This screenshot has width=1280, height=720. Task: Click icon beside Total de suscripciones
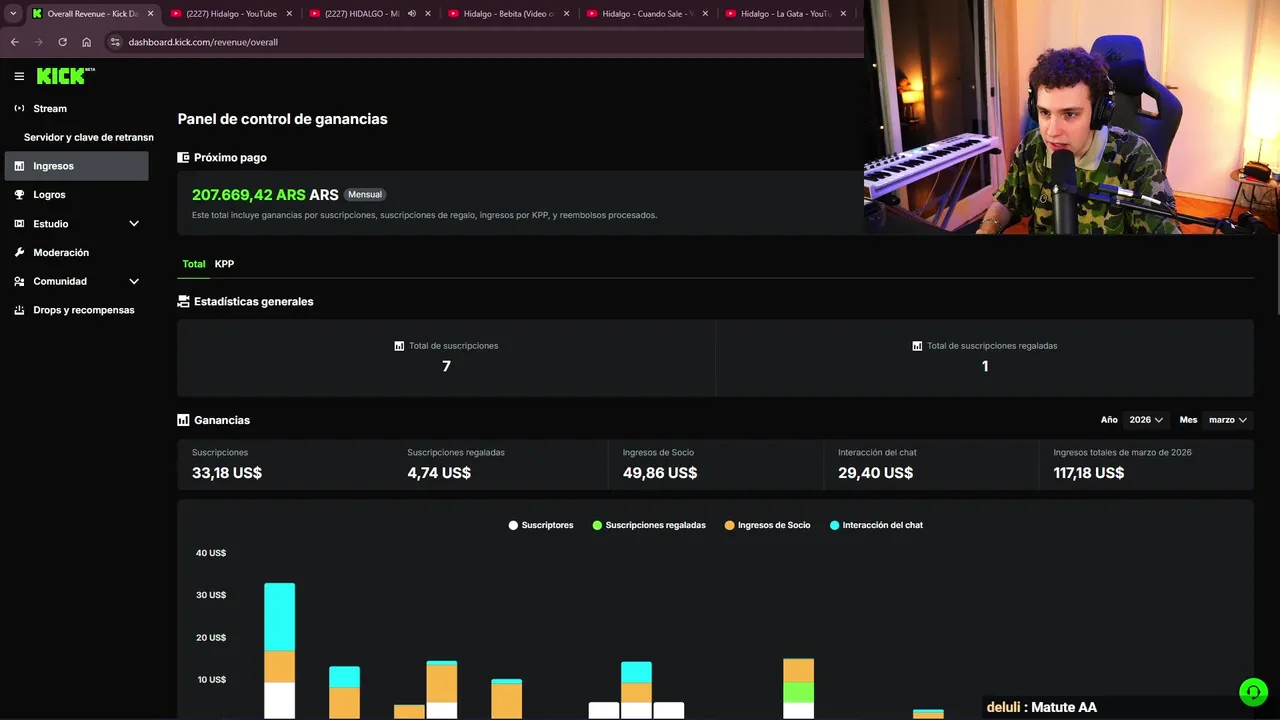point(399,346)
